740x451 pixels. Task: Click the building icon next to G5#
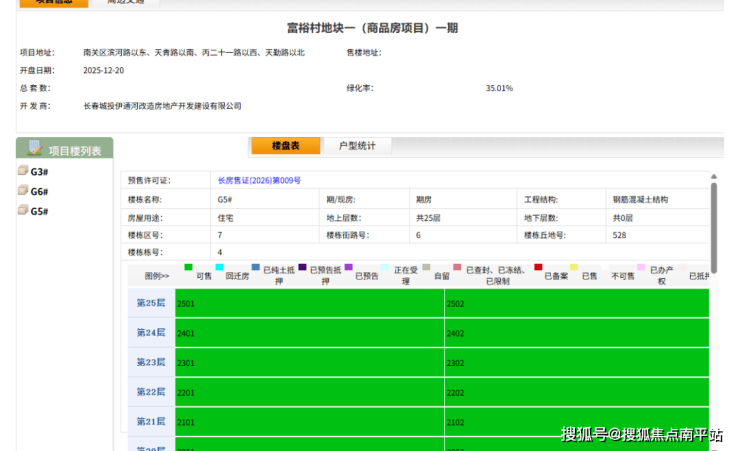click(x=22, y=211)
